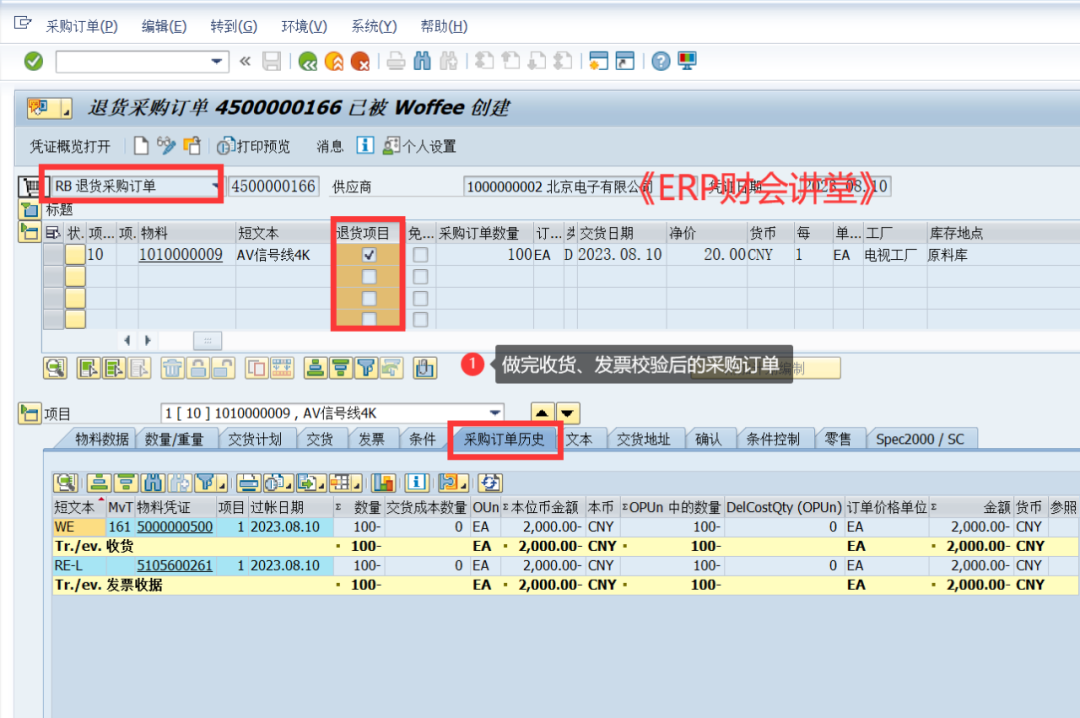Switch to the 发票 tab
Image resolution: width=1080 pixels, height=718 pixels.
pos(371,439)
